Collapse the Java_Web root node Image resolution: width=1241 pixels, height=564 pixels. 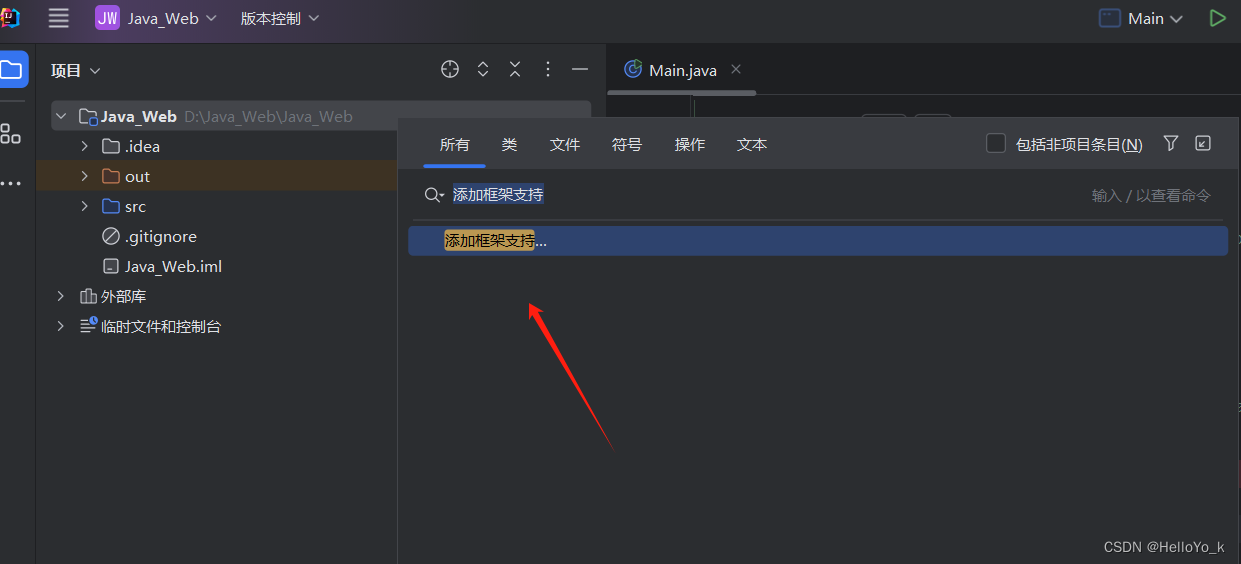point(61,116)
